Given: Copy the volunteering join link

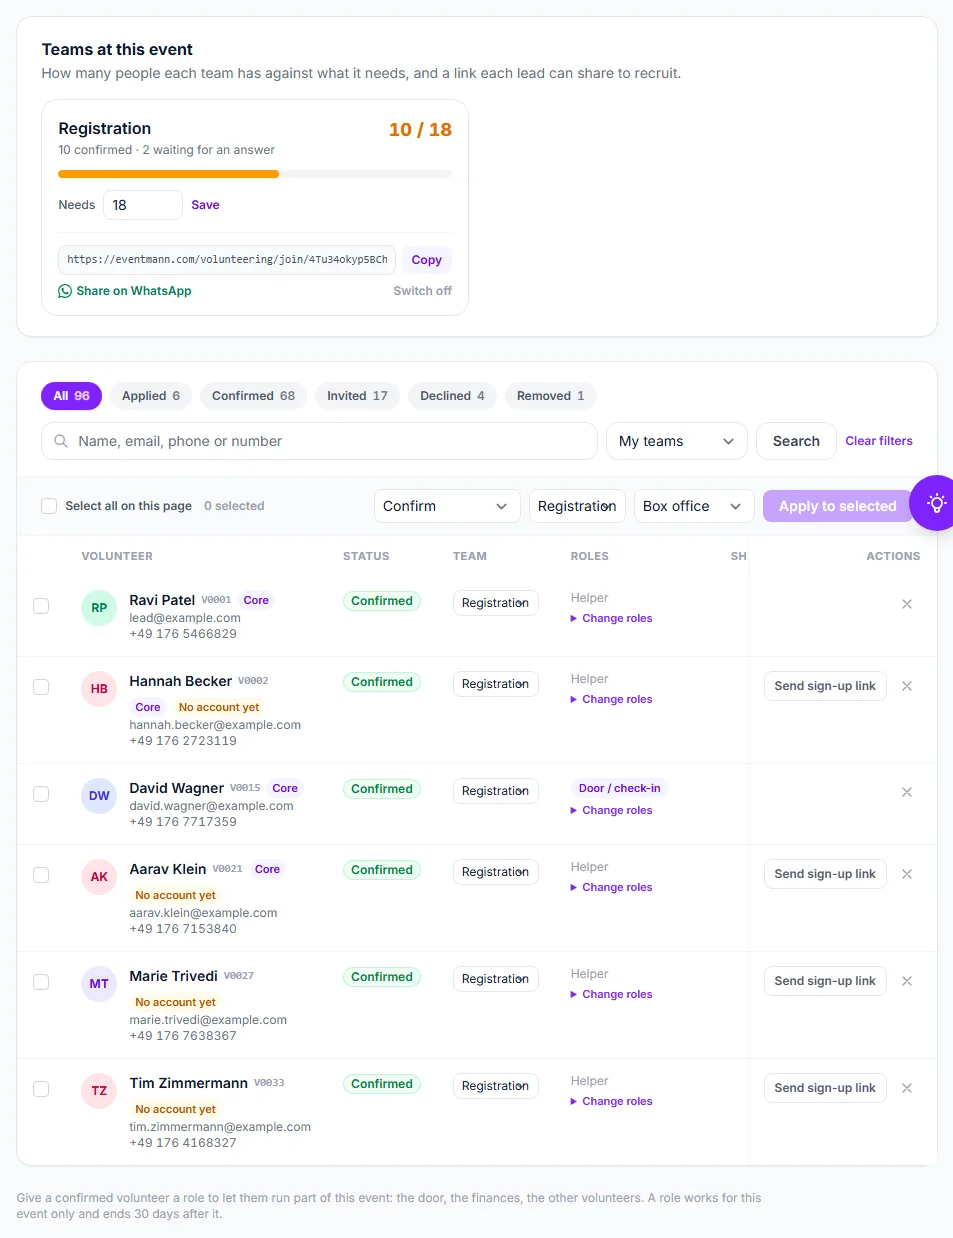Looking at the screenshot, I should coord(427,260).
